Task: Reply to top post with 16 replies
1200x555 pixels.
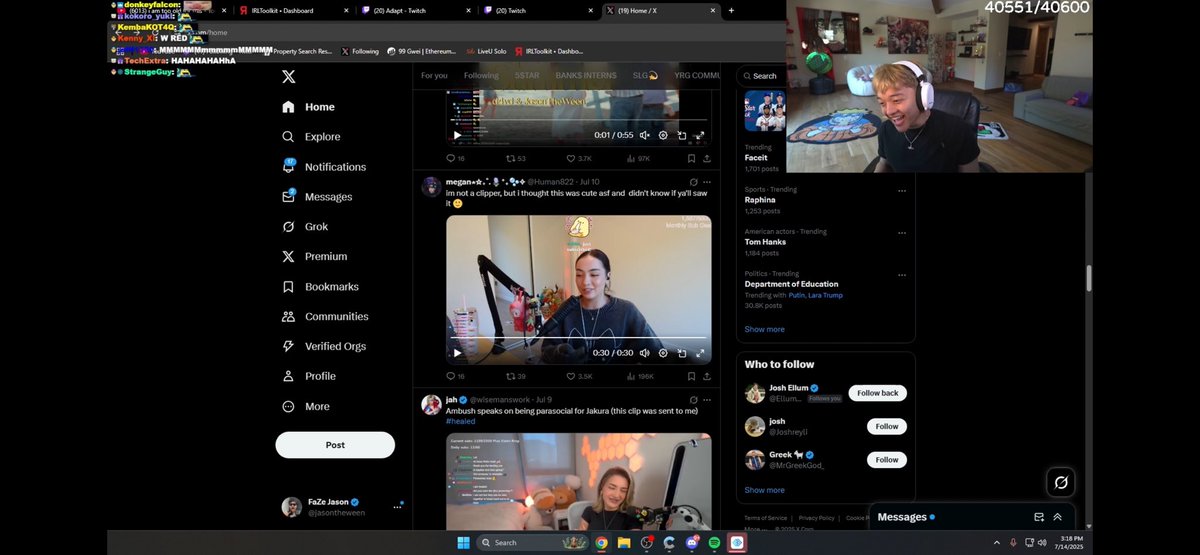Action: pos(455,158)
